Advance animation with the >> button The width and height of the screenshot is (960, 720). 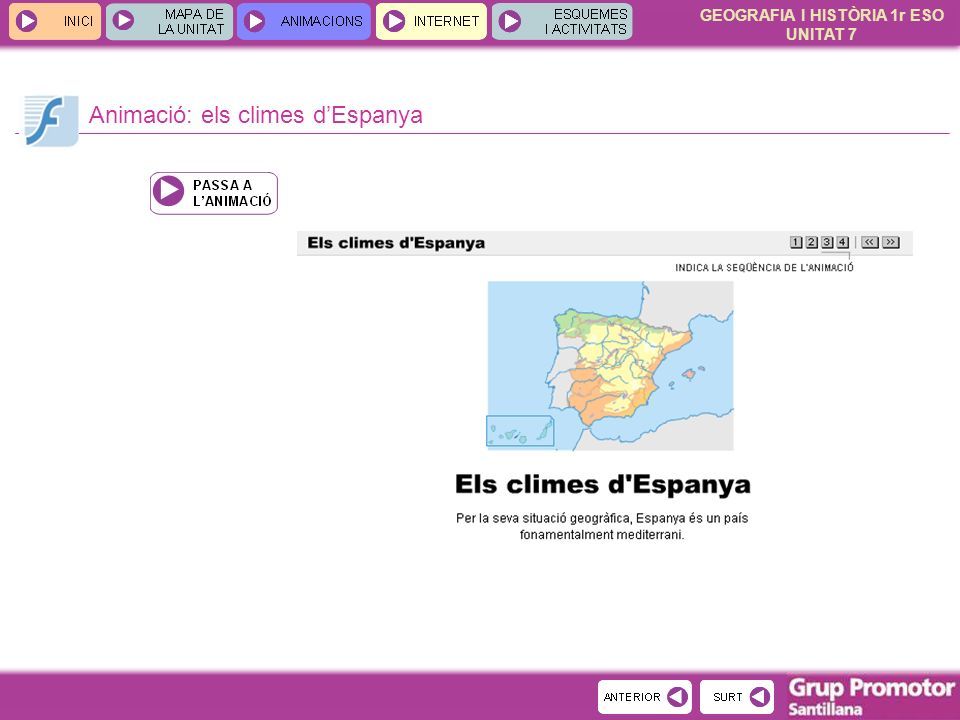coord(891,242)
